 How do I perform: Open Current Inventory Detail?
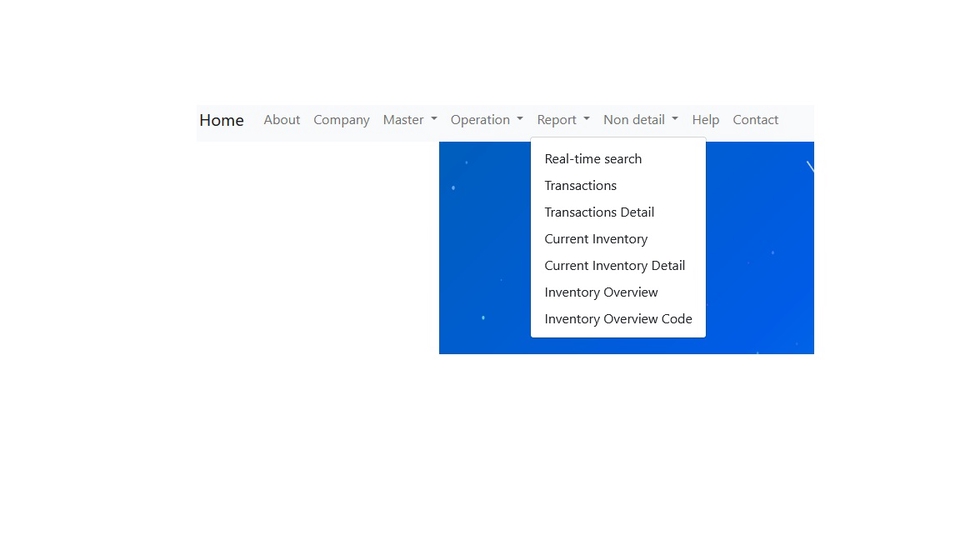tap(614, 266)
